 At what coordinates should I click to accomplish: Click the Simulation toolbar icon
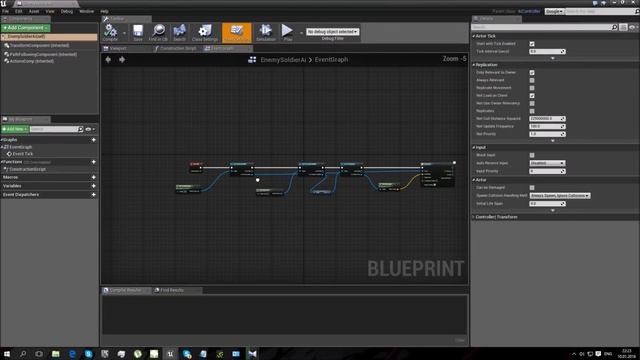266,32
